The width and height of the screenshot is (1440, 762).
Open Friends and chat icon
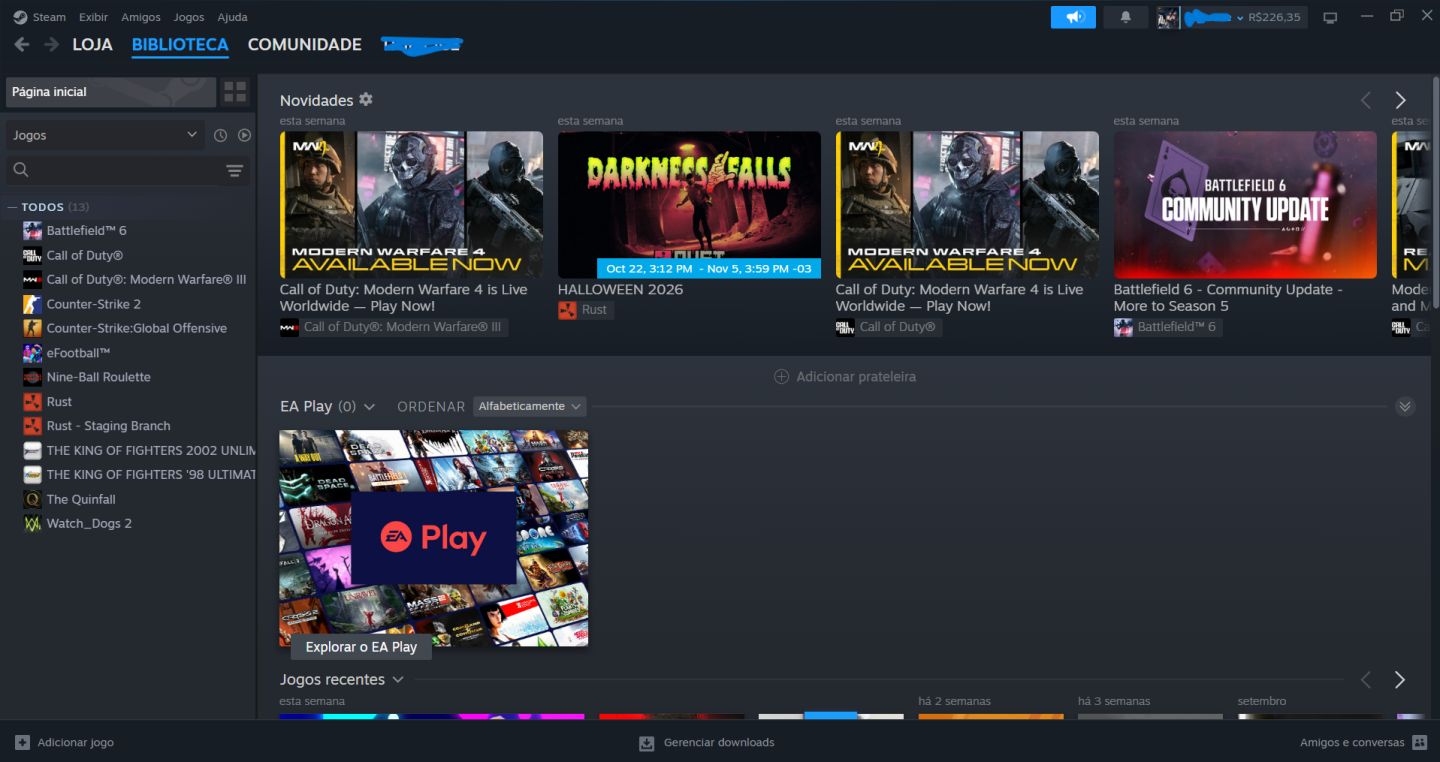[x=1420, y=742]
